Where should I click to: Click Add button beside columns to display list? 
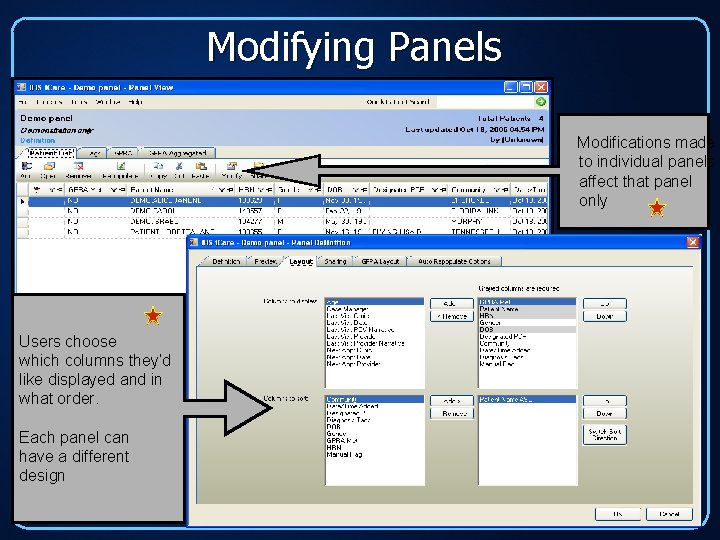tap(451, 304)
